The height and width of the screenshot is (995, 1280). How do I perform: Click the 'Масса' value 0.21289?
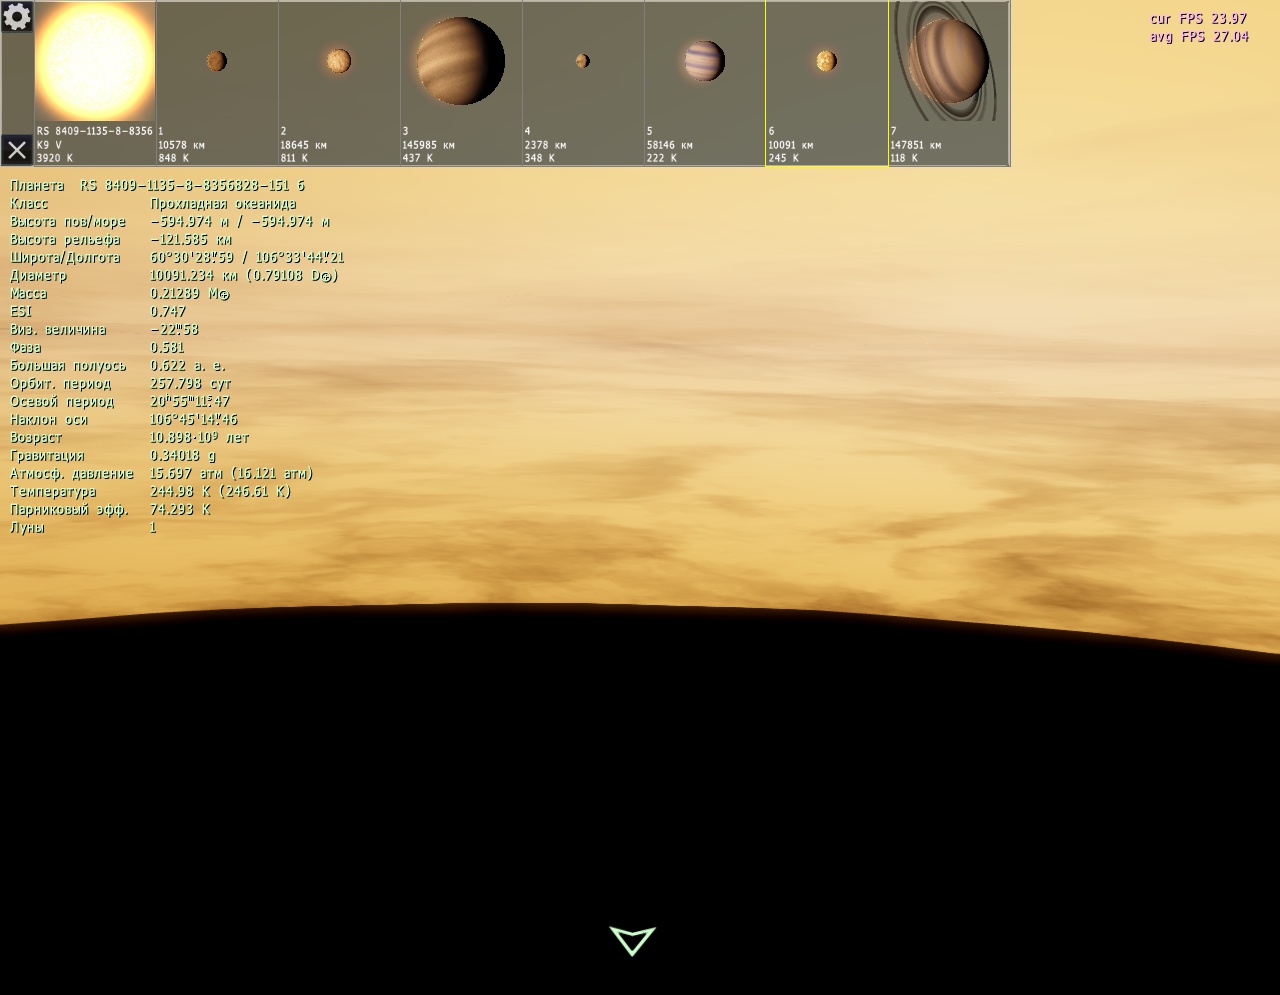[x=190, y=294]
